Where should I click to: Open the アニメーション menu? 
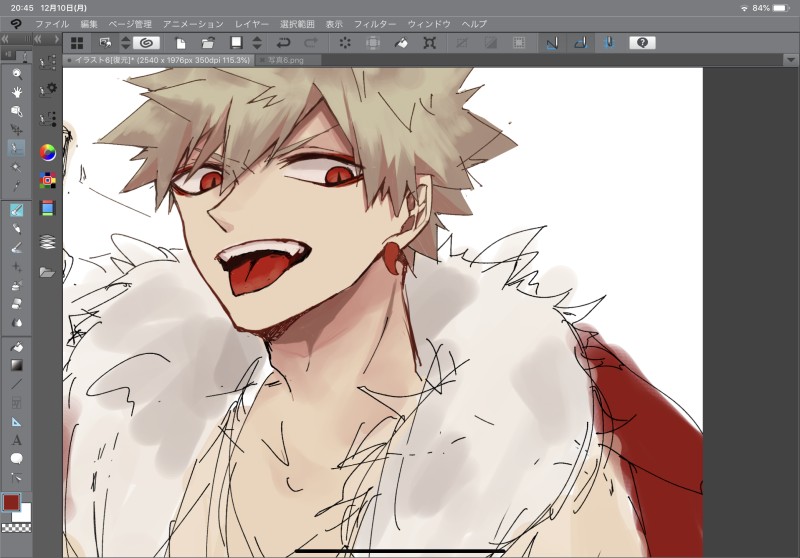(193, 24)
